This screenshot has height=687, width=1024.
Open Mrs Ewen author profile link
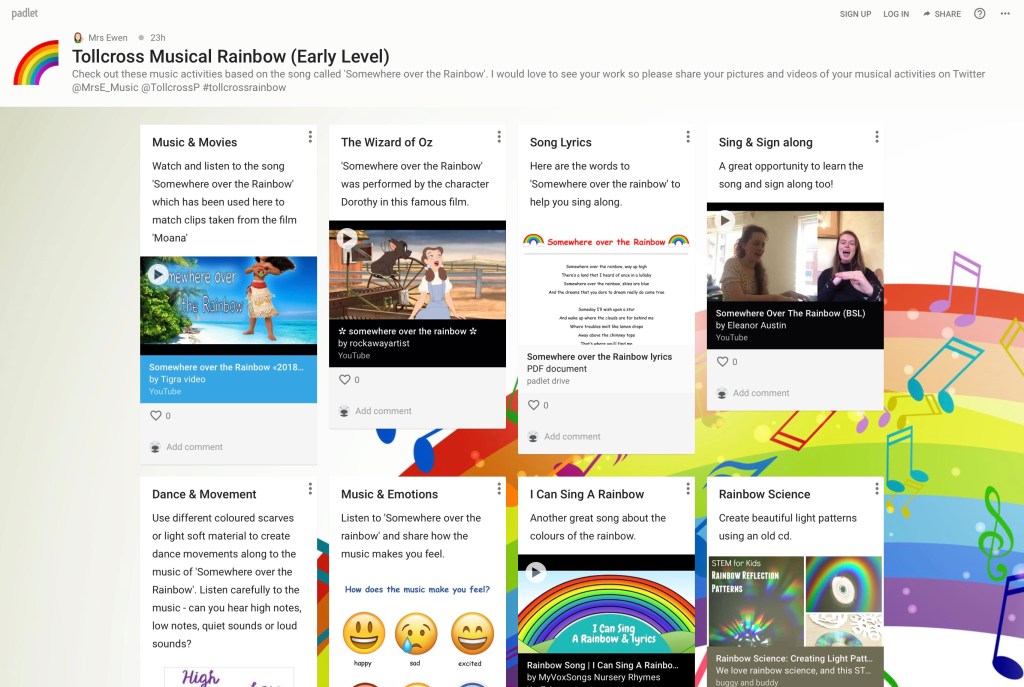pyautogui.click(x=107, y=38)
